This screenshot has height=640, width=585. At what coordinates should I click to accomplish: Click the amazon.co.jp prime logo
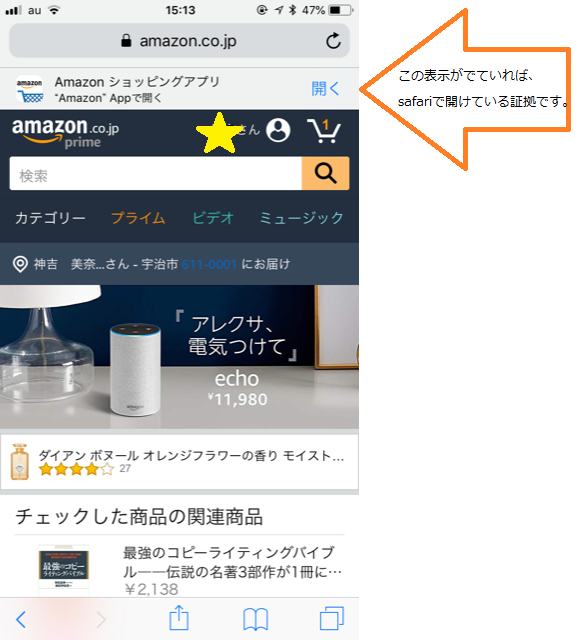point(65,133)
